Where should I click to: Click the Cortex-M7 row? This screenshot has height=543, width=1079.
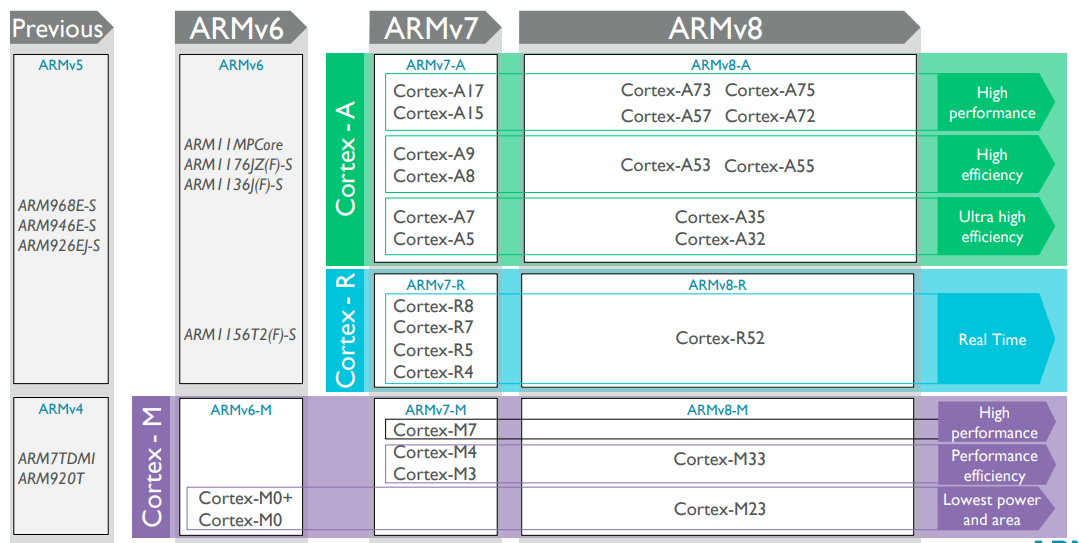point(661,429)
